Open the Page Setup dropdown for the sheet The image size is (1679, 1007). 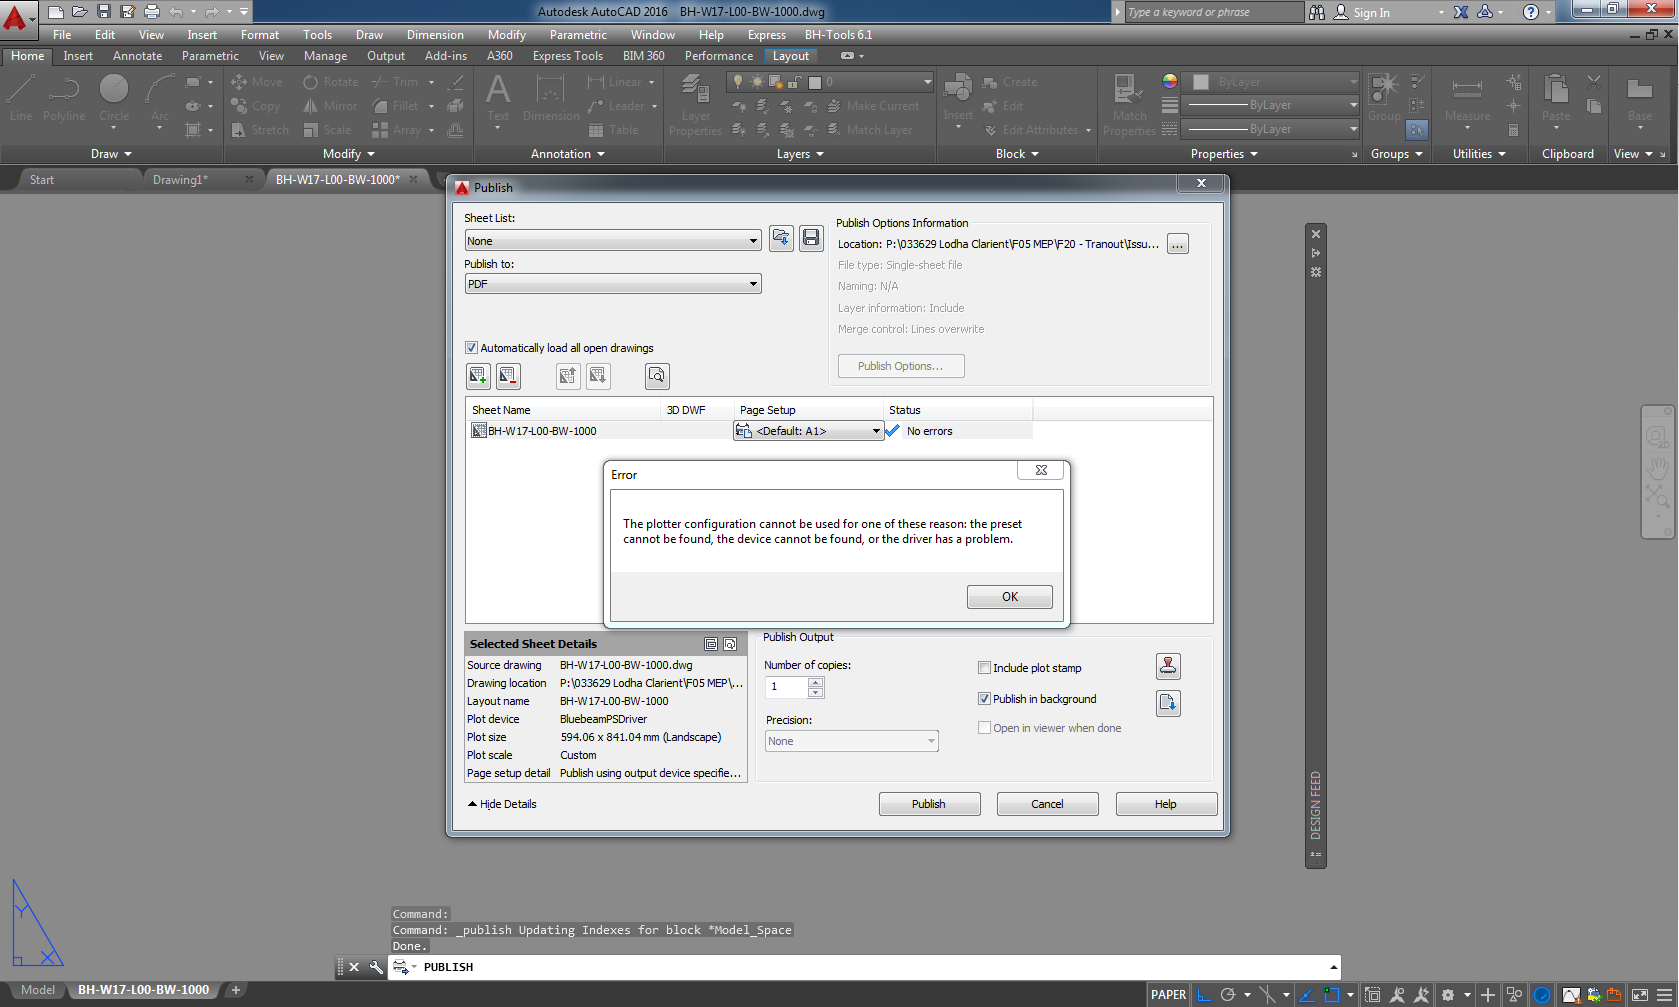coord(875,430)
